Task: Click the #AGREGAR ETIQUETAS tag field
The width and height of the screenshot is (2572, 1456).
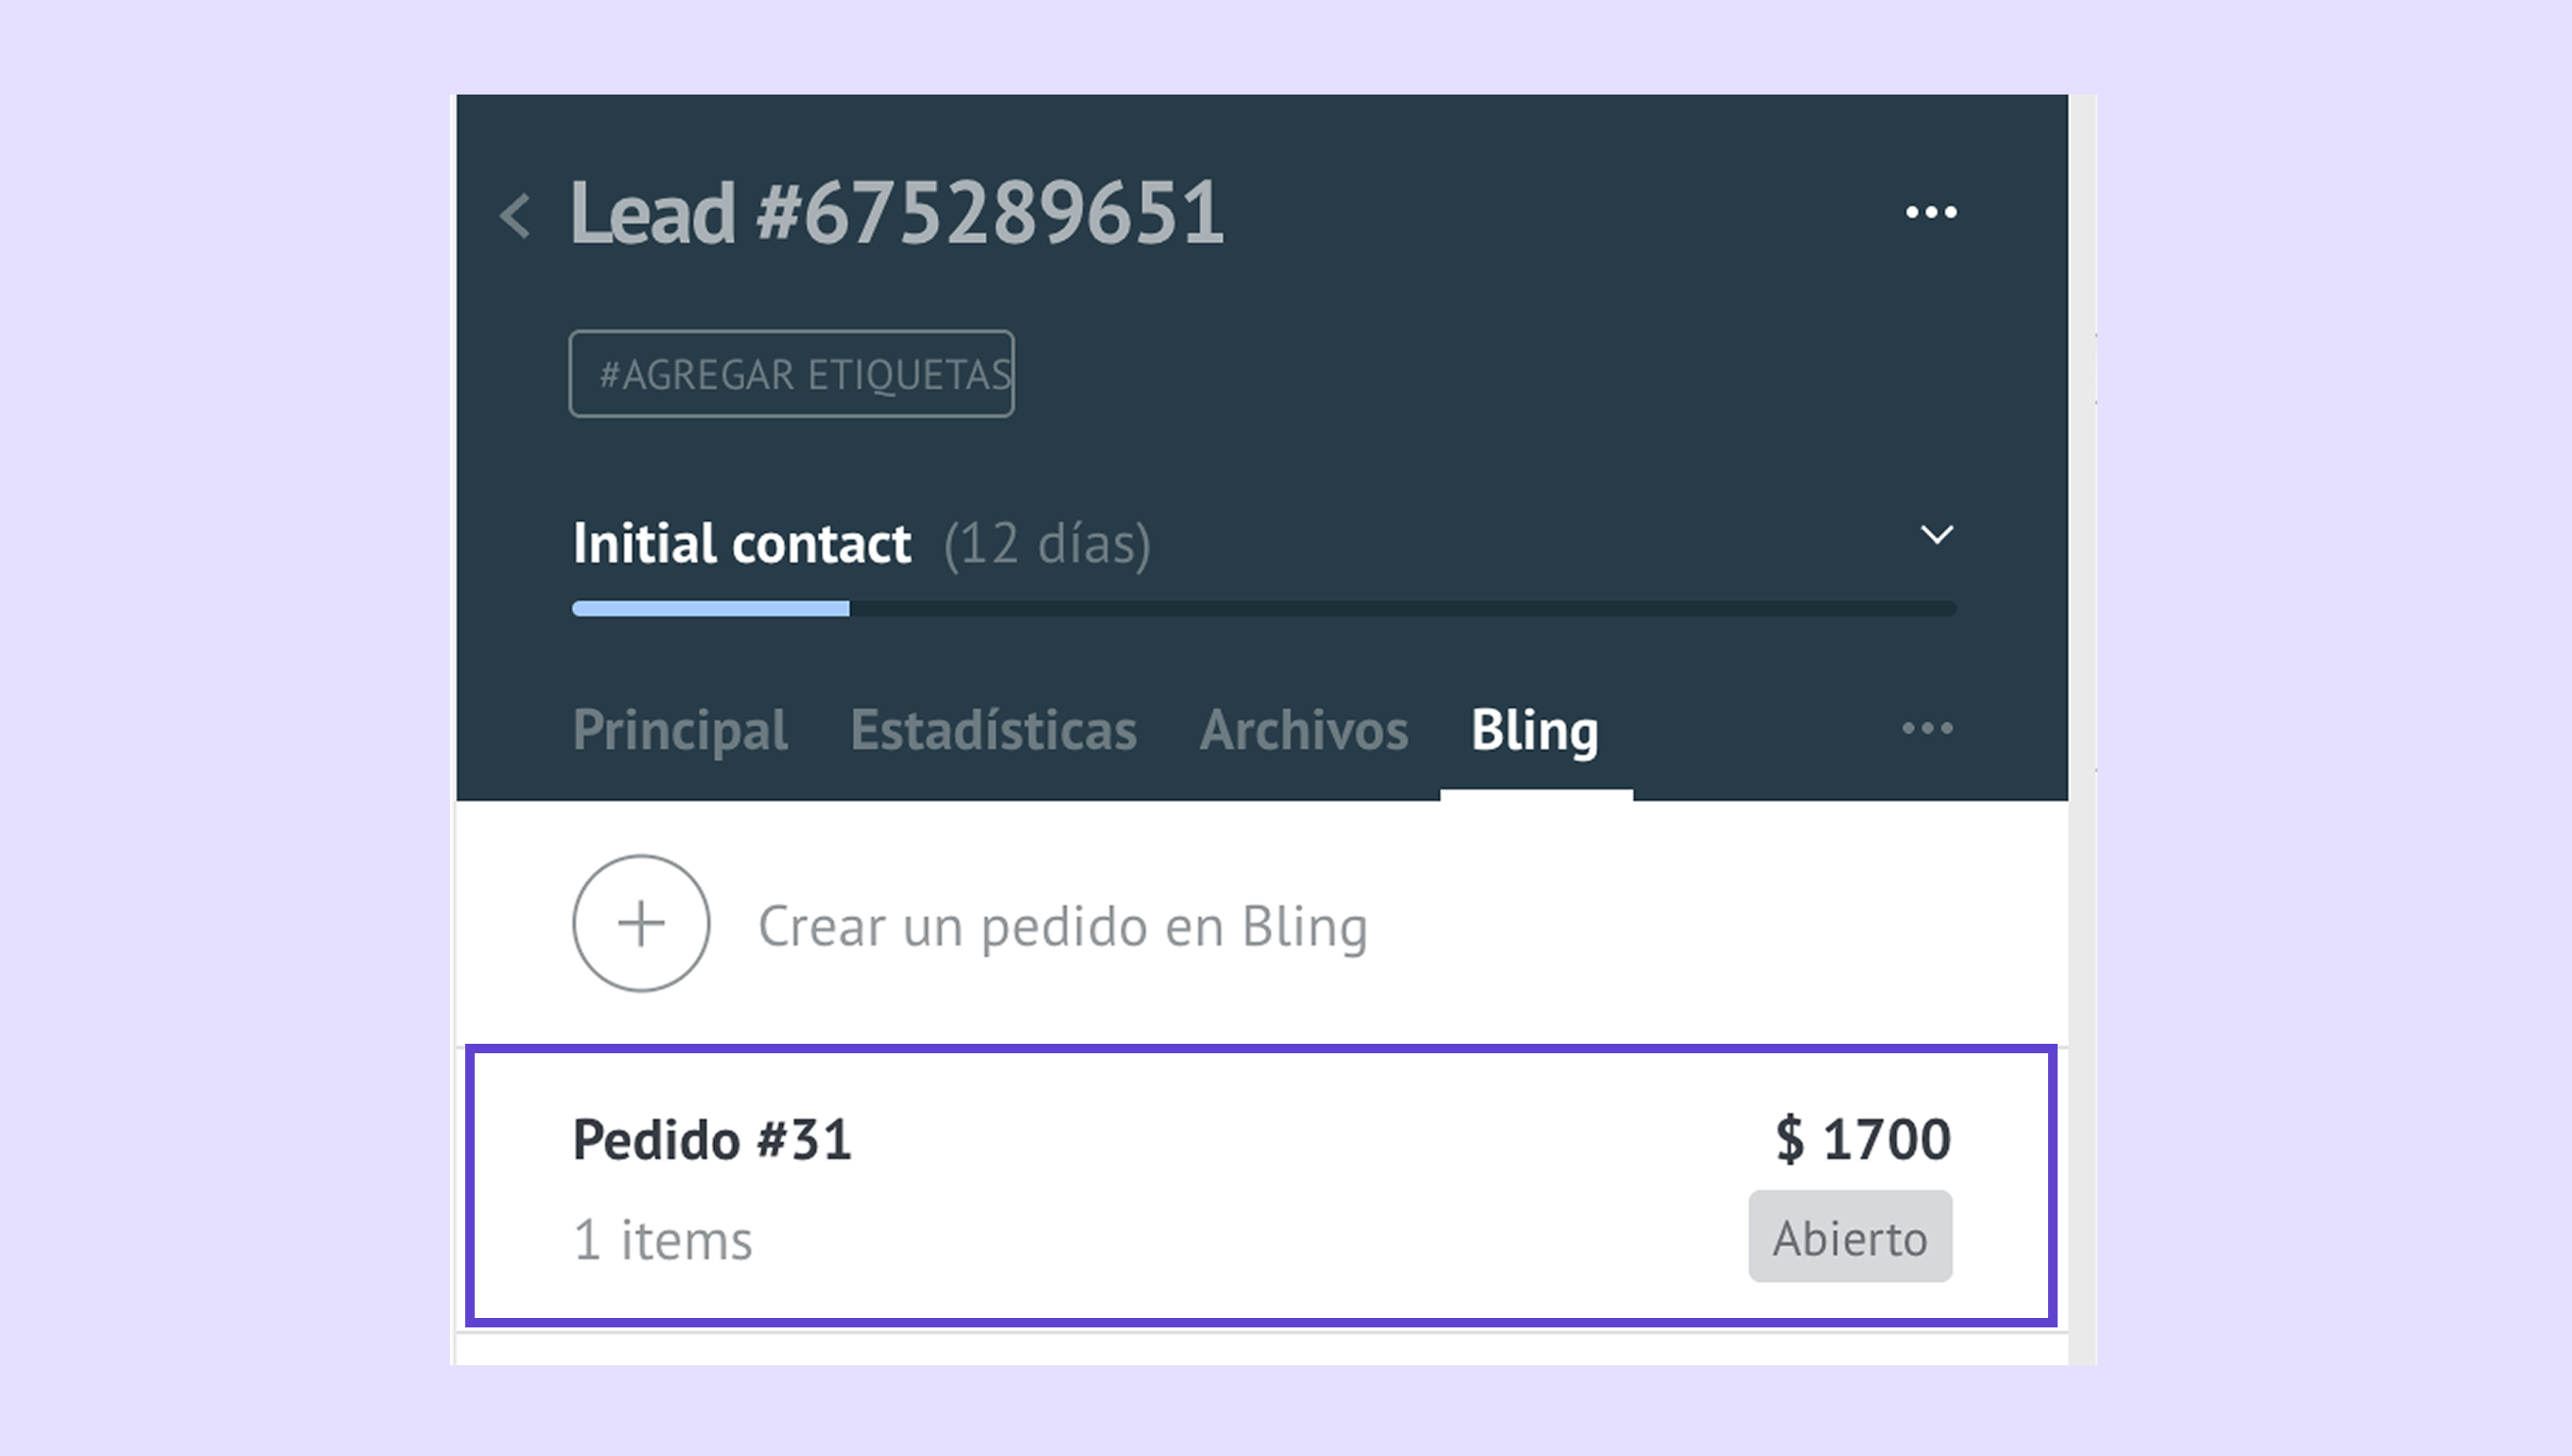Action: click(x=791, y=374)
